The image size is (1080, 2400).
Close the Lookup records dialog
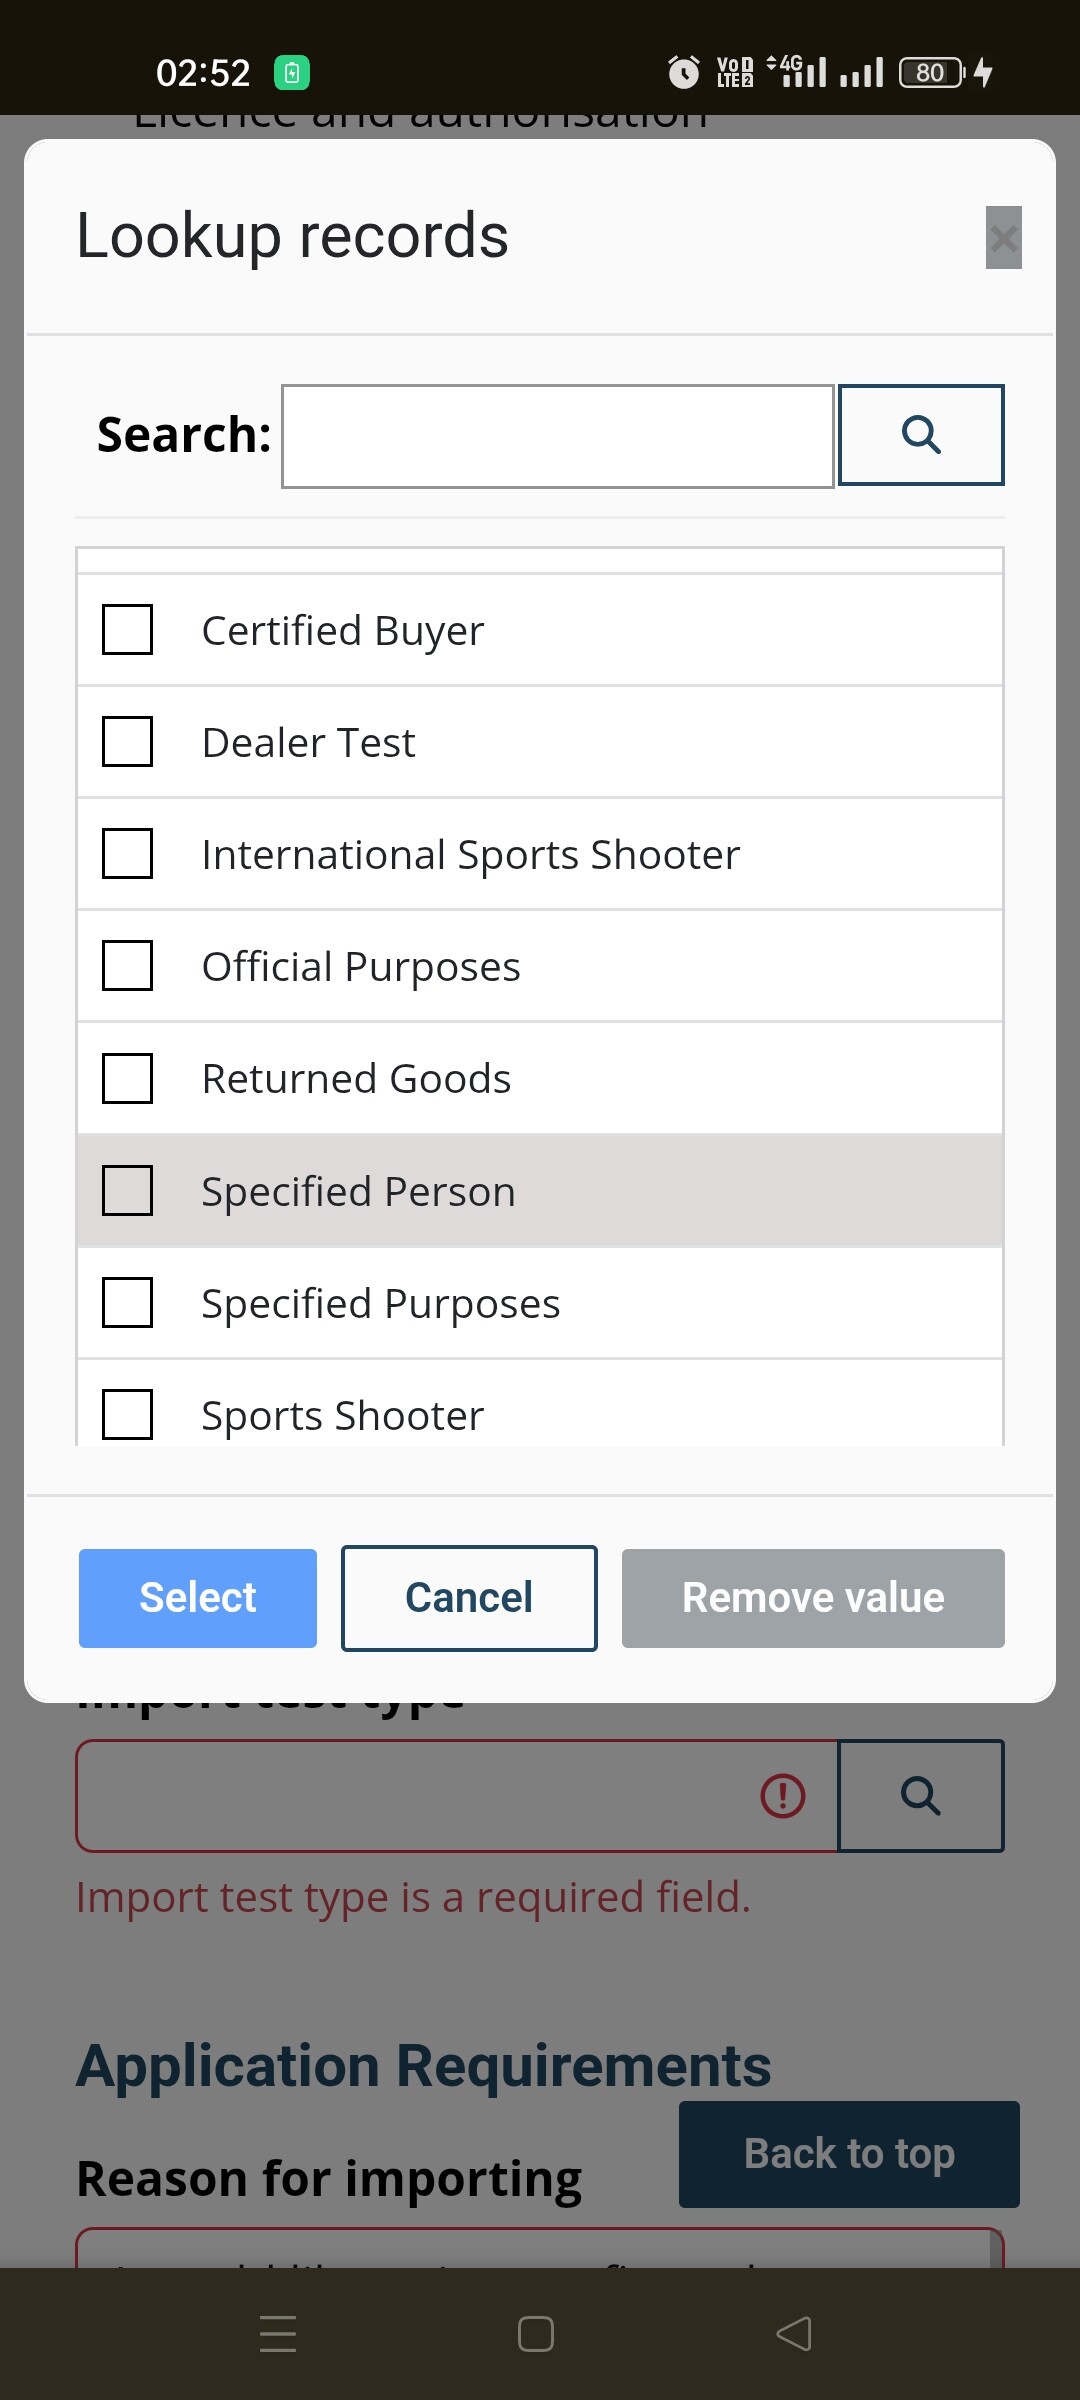tap(1003, 238)
